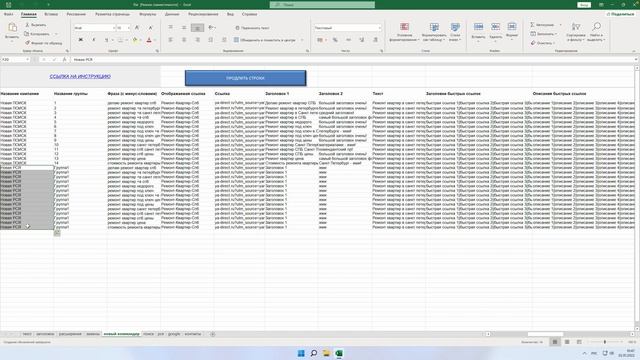Open Форматировать как таблицу menu
Viewport: 640px width, 360px height.
[x=434, y=32]
